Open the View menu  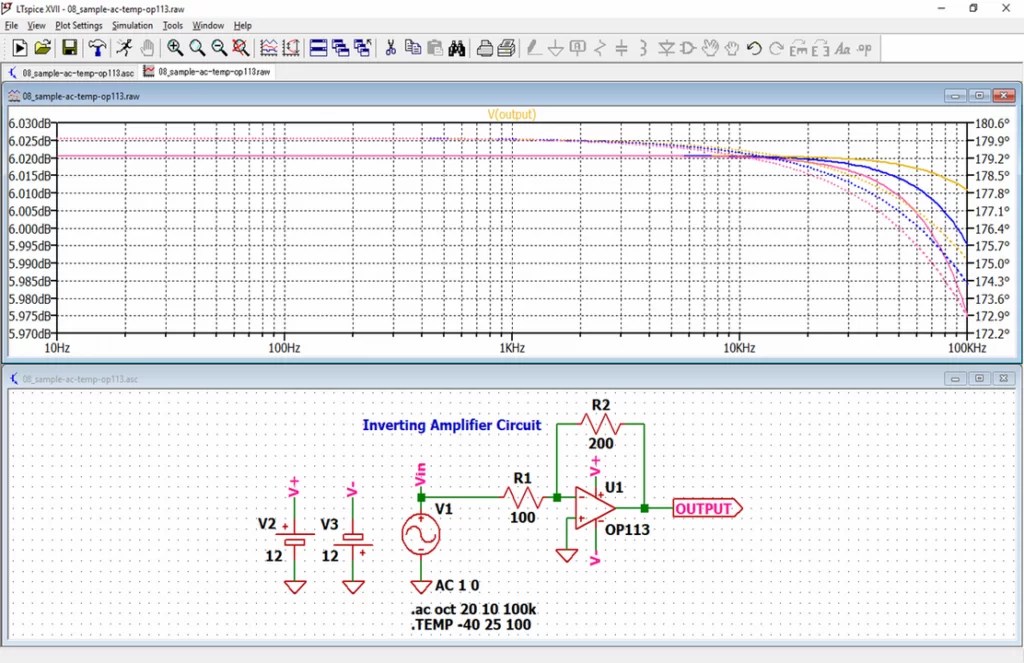point(36,25)
